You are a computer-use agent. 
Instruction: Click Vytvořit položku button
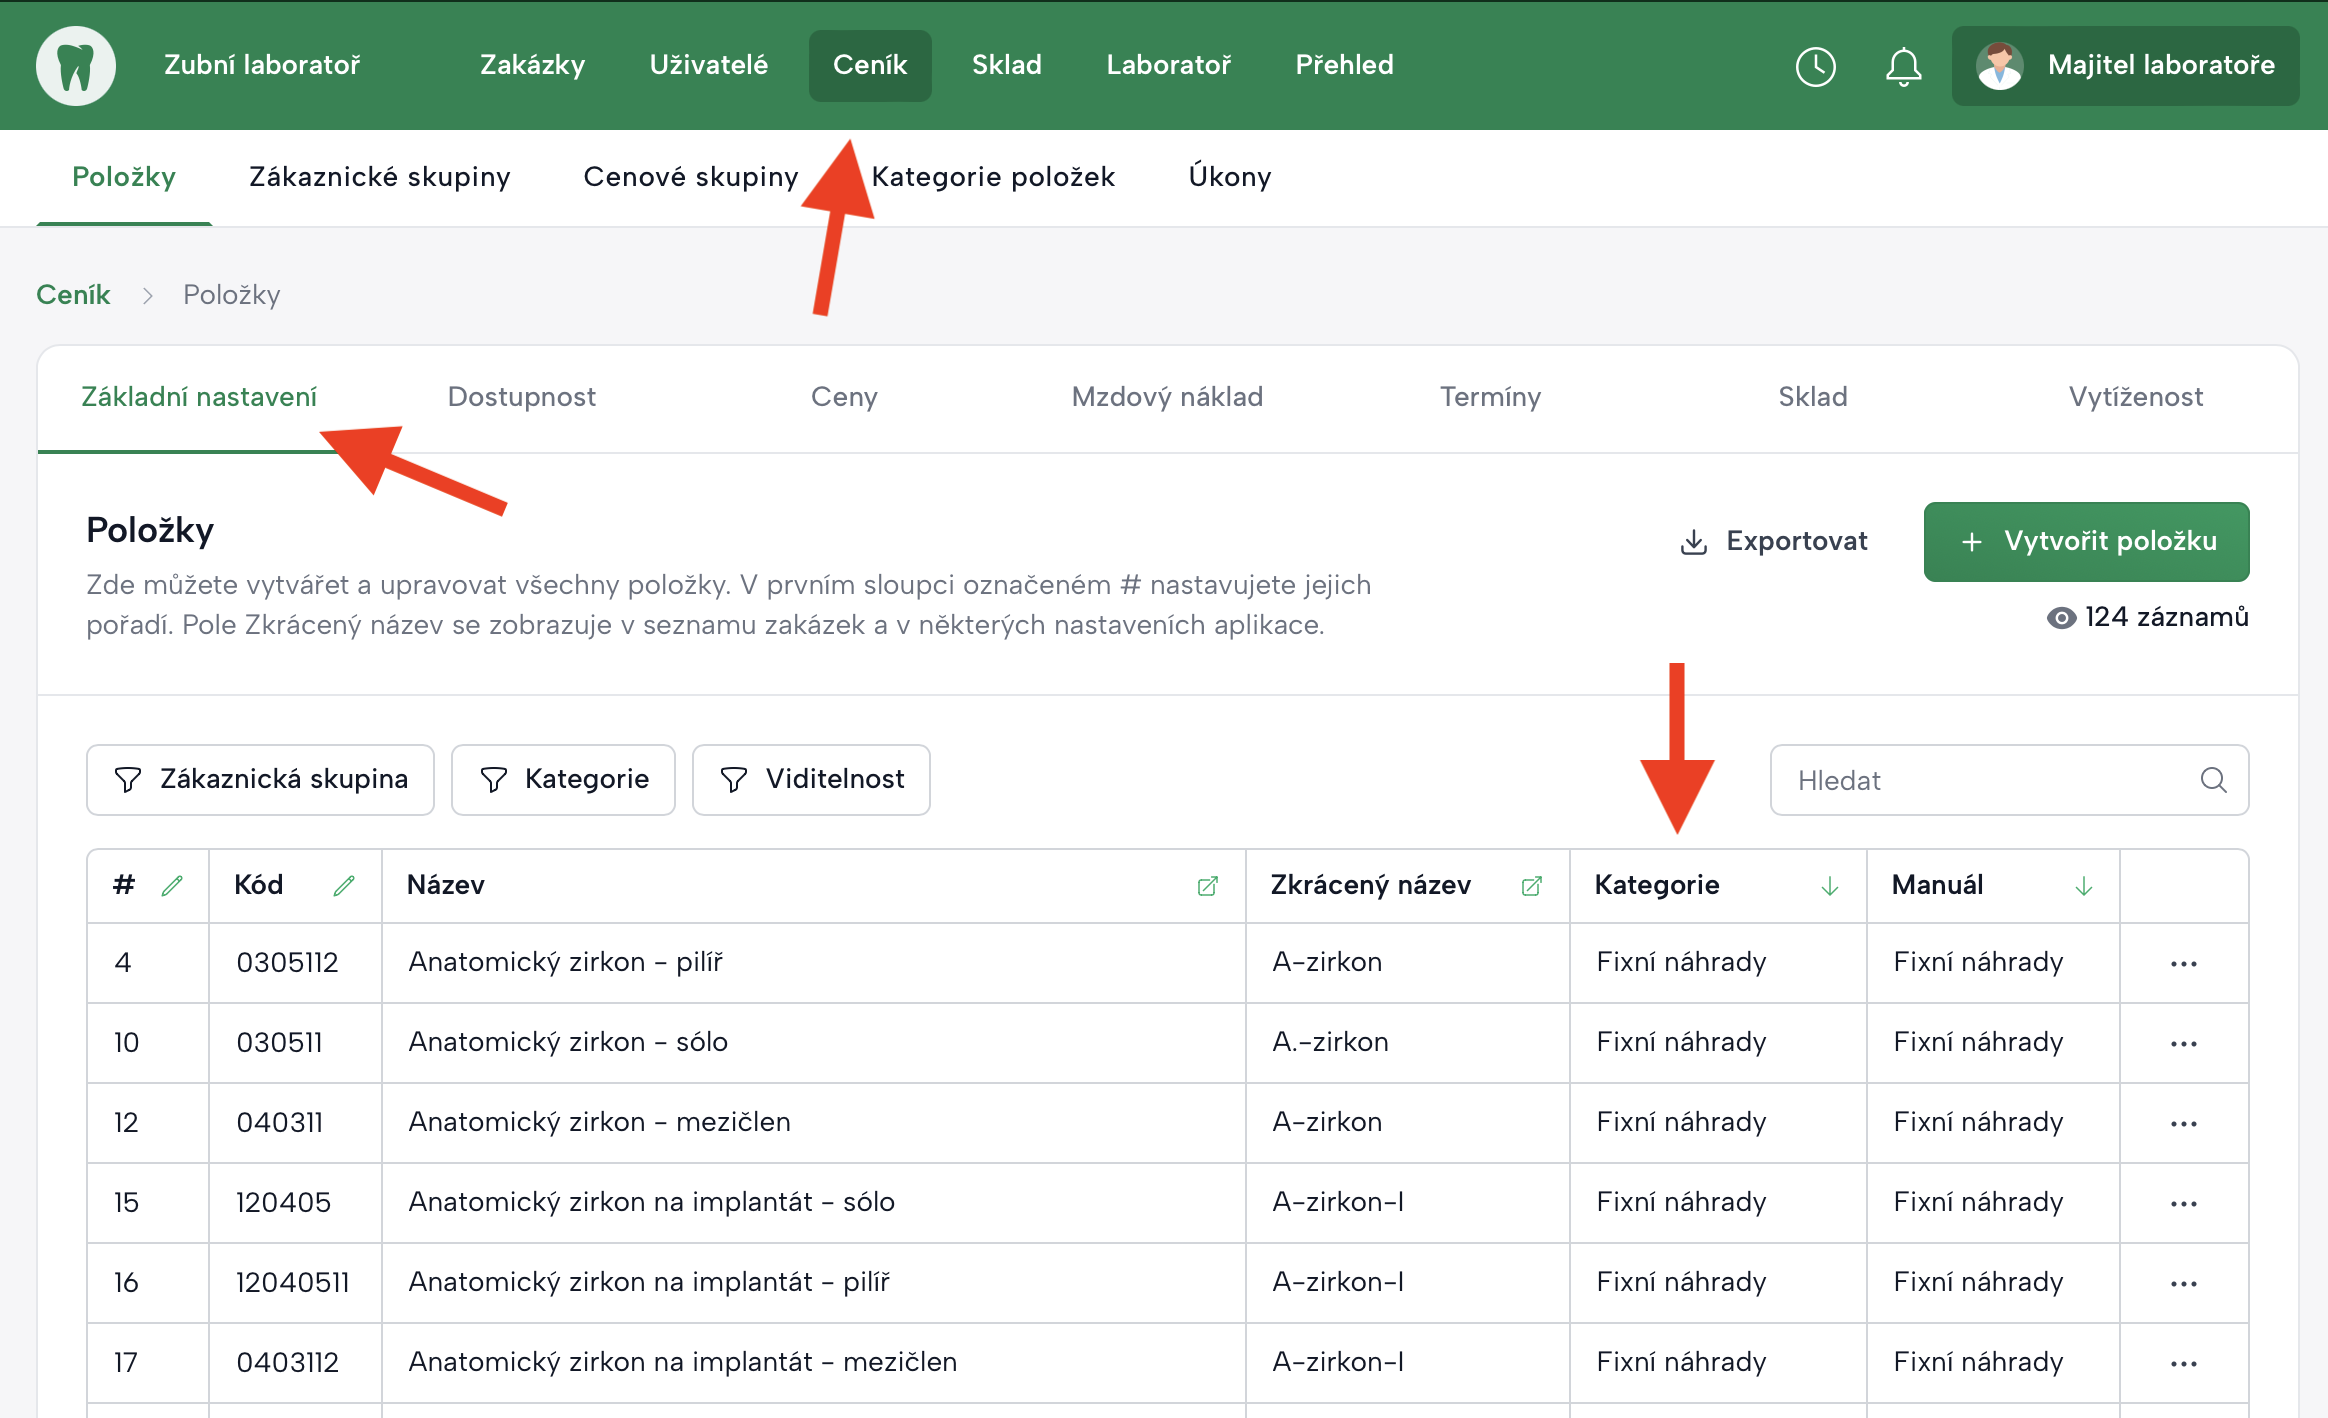click(2086, 541)
